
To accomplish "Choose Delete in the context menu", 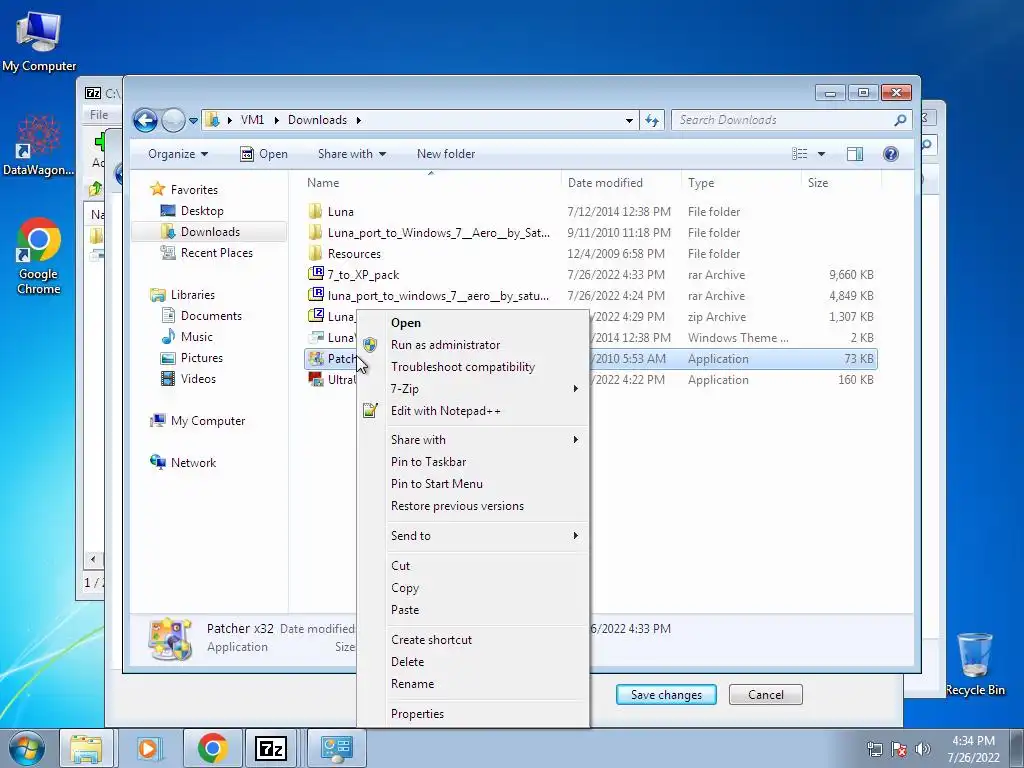I will click(x=473, y=662).
